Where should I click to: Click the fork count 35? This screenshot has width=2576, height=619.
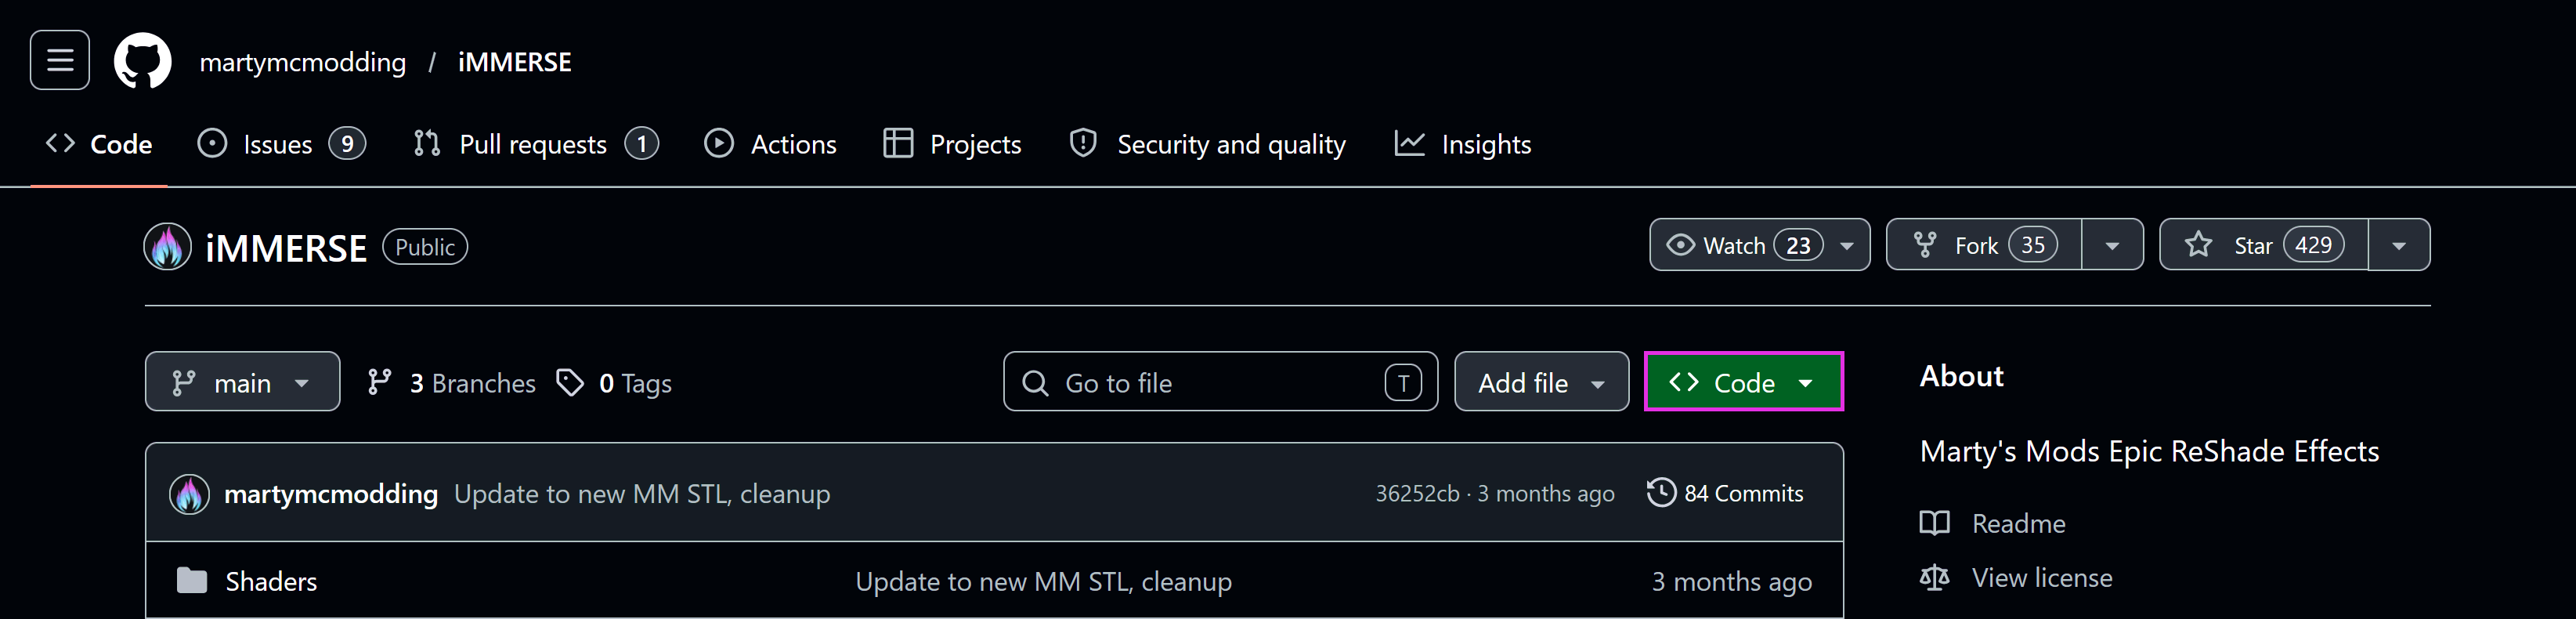(2033, 245)
